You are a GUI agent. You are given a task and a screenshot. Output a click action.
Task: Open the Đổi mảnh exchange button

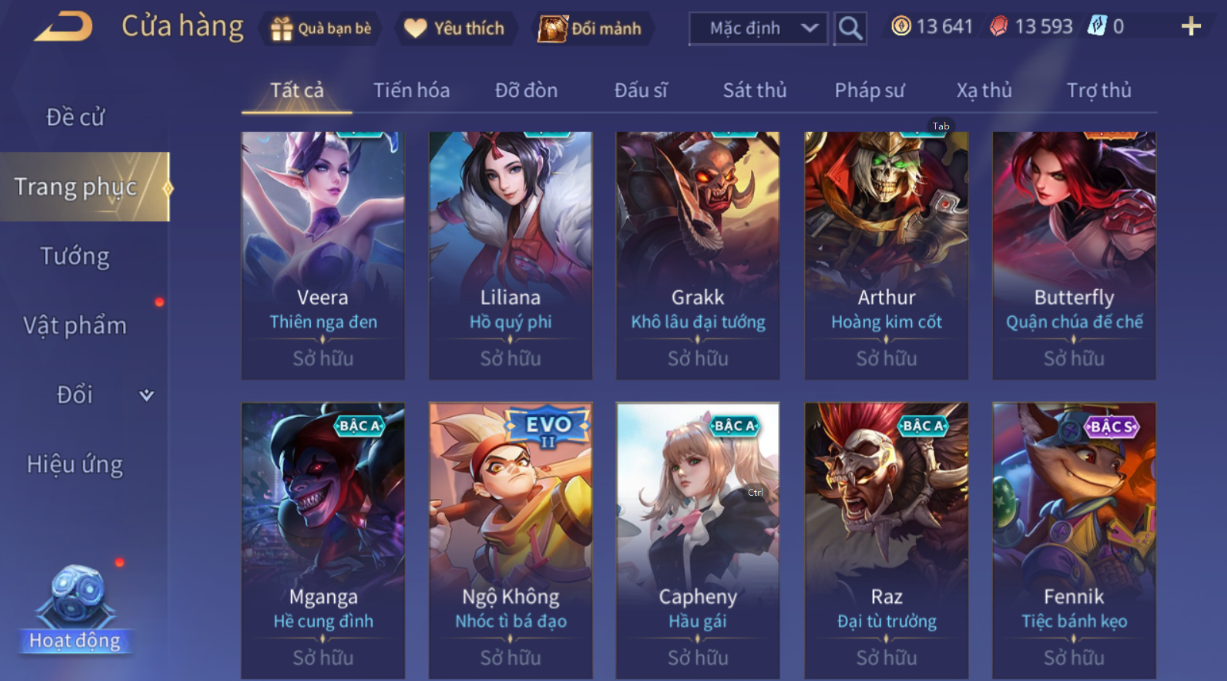coord(590,29)
